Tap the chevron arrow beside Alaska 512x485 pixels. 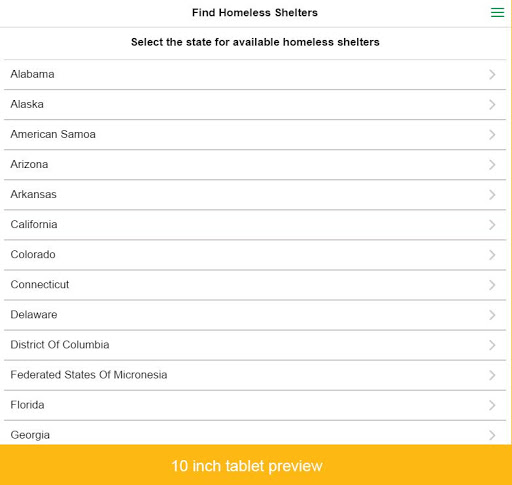tap(492, 105)
